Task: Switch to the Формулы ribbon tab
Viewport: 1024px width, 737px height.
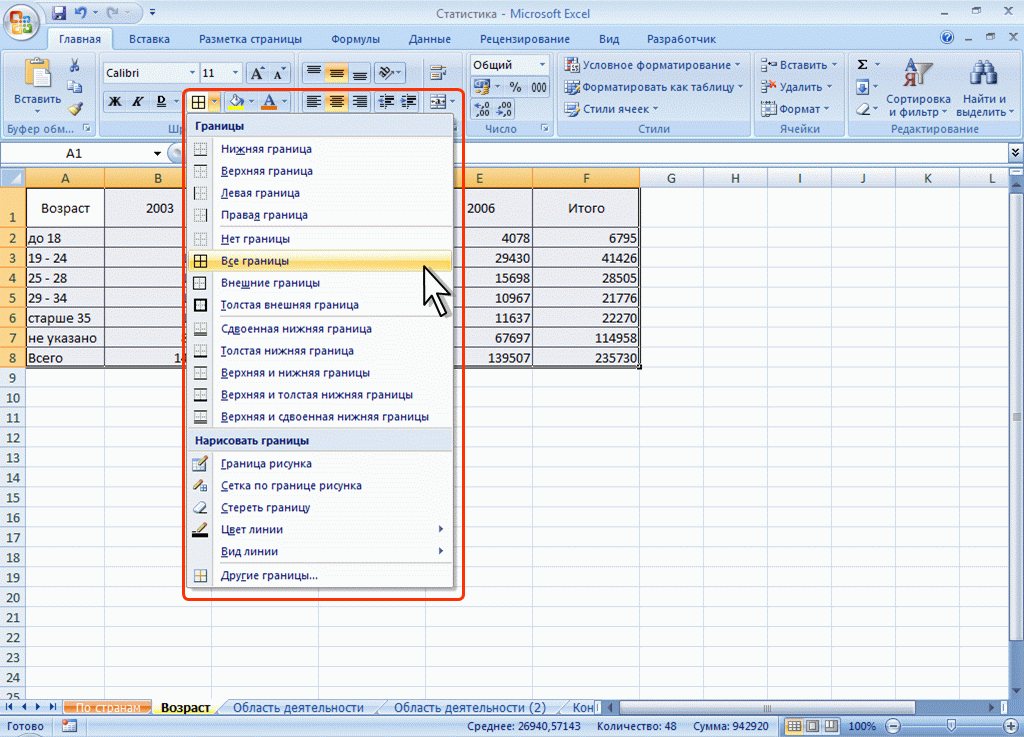Action: click(355, 40)
